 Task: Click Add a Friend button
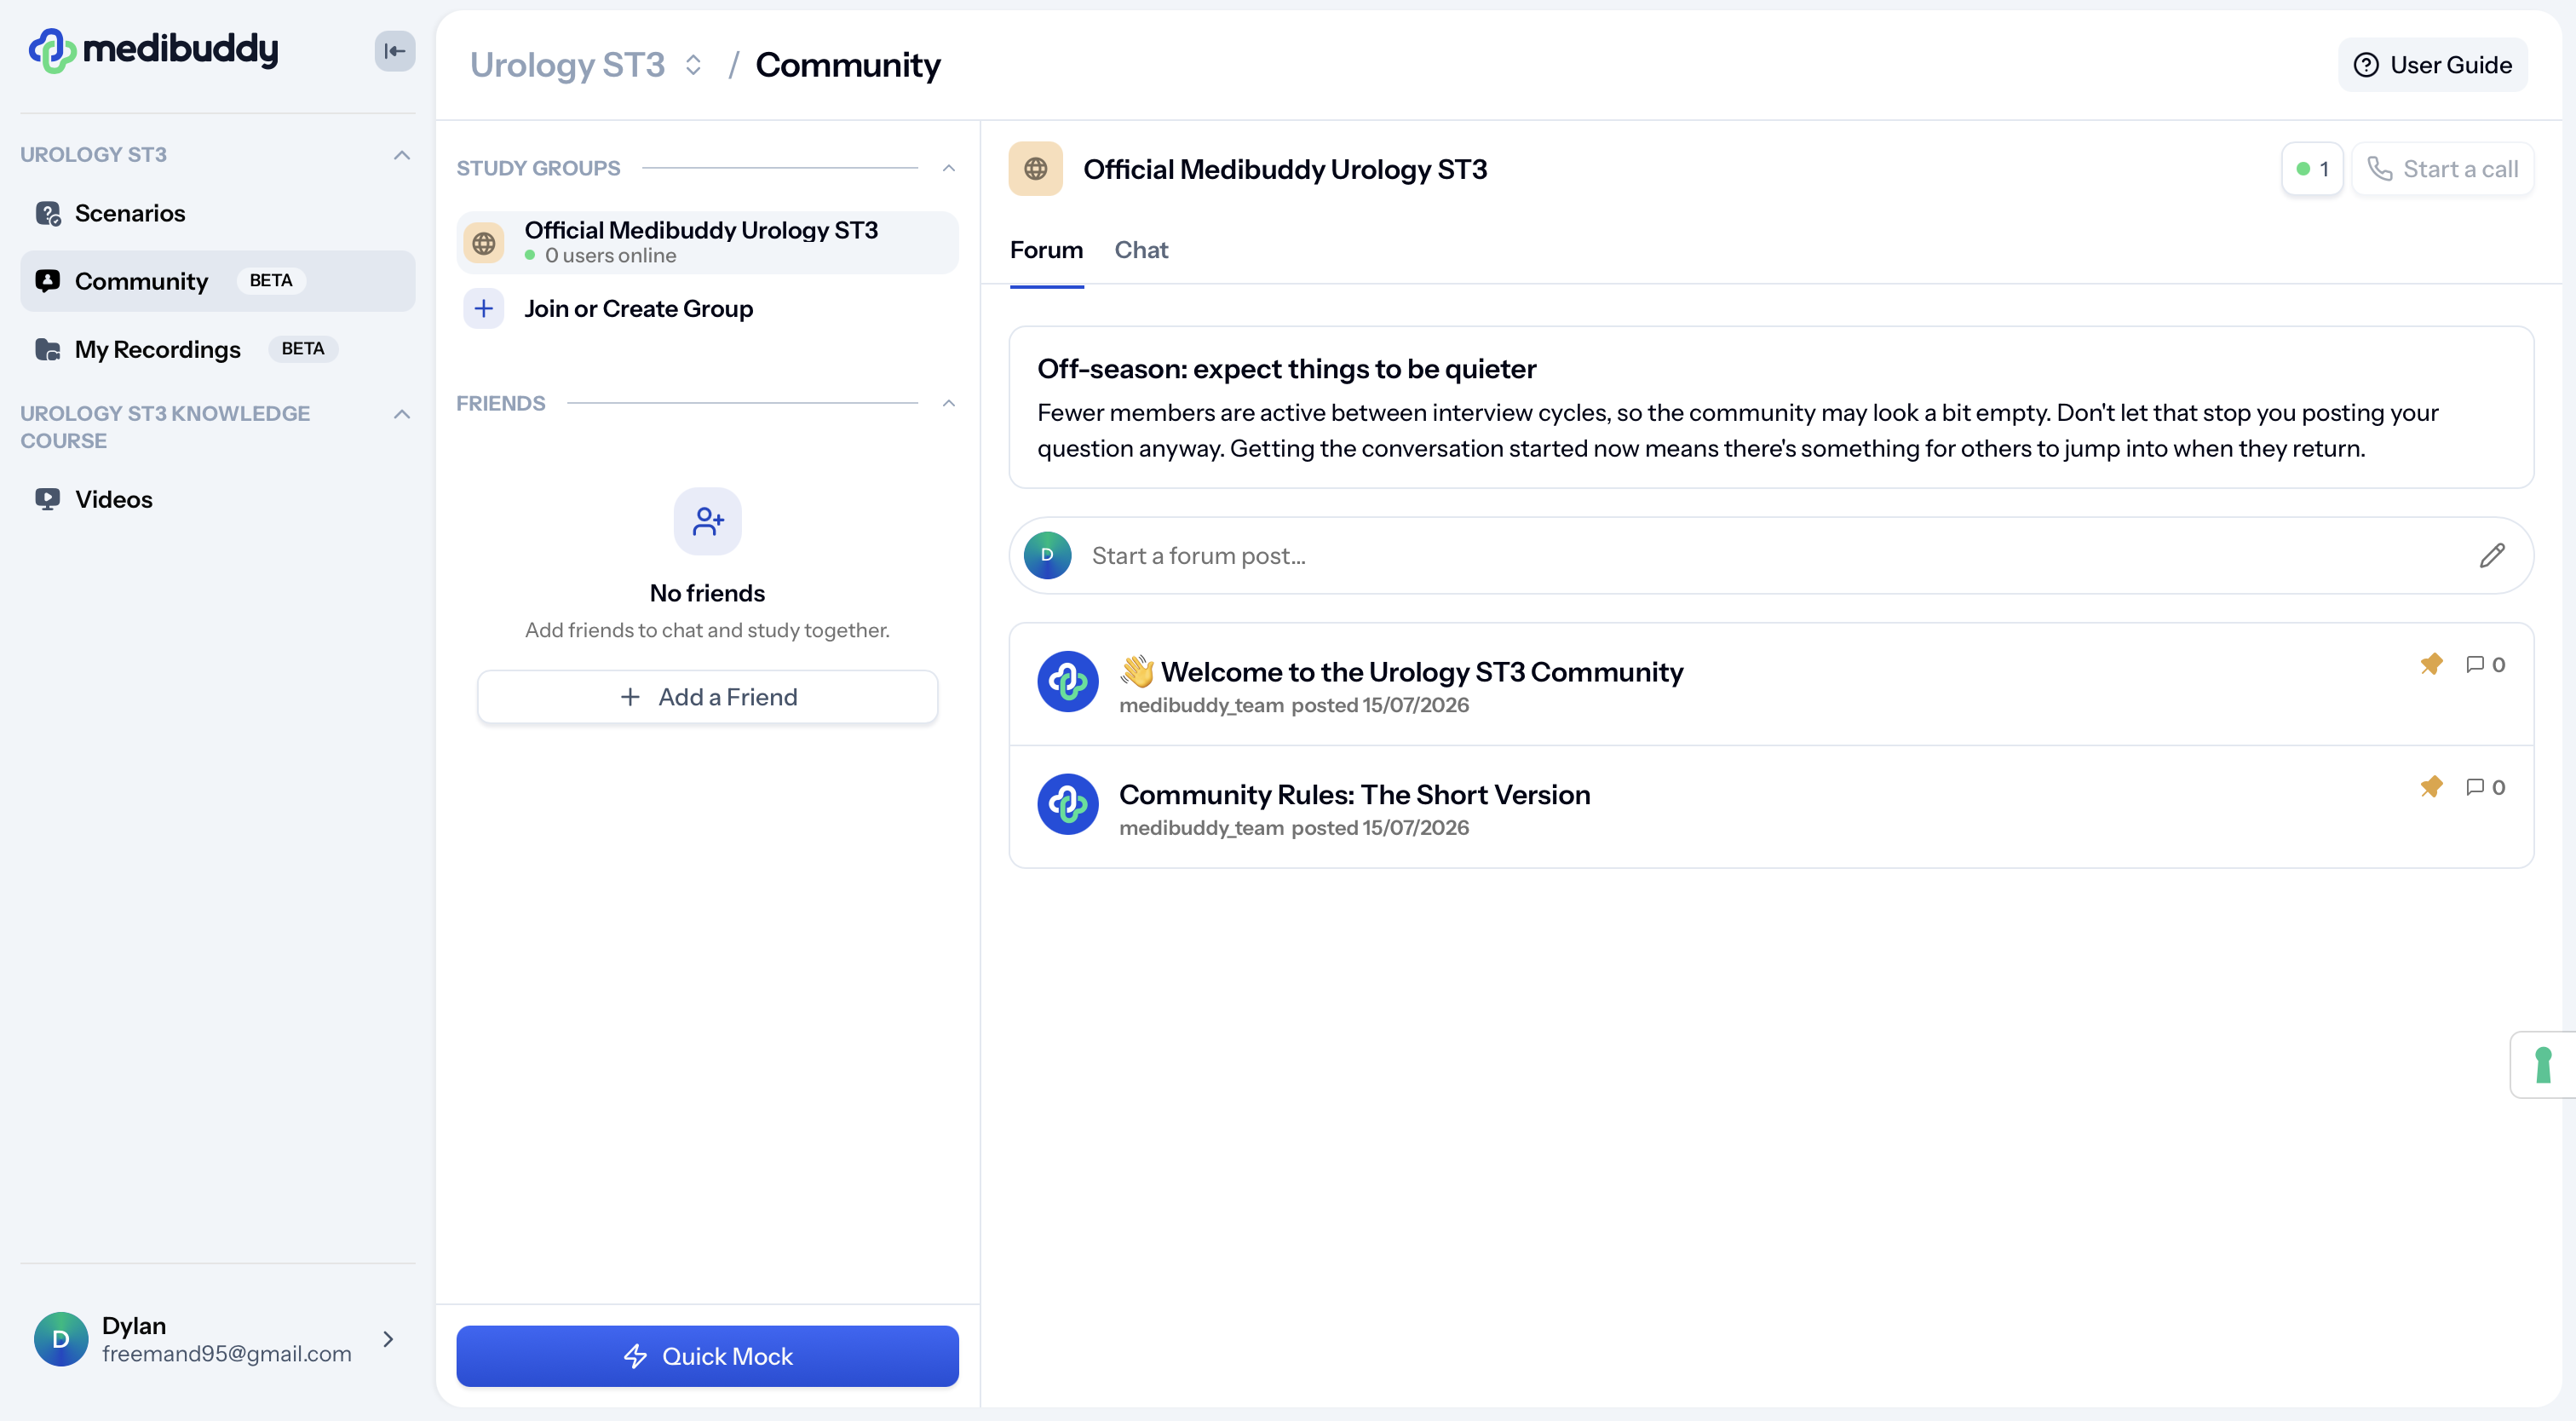click(707, 697)
